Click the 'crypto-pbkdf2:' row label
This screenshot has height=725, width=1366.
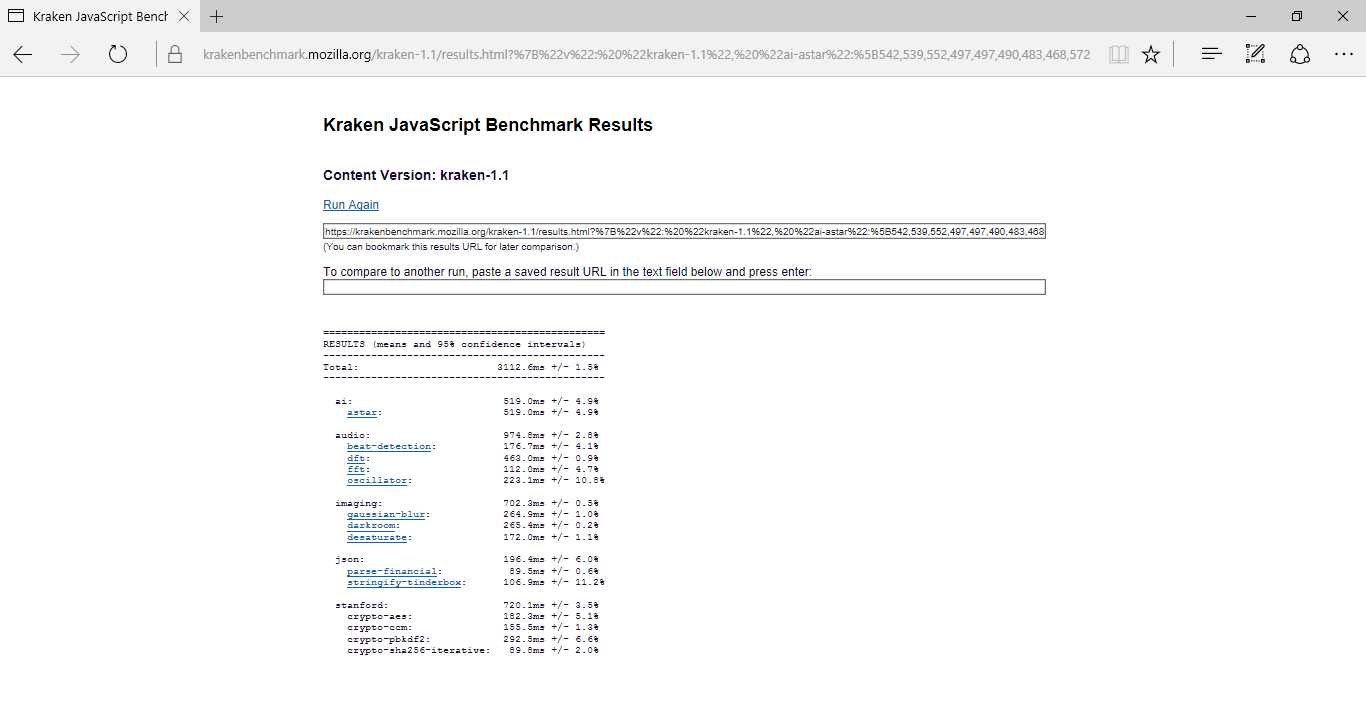[389, 639]
